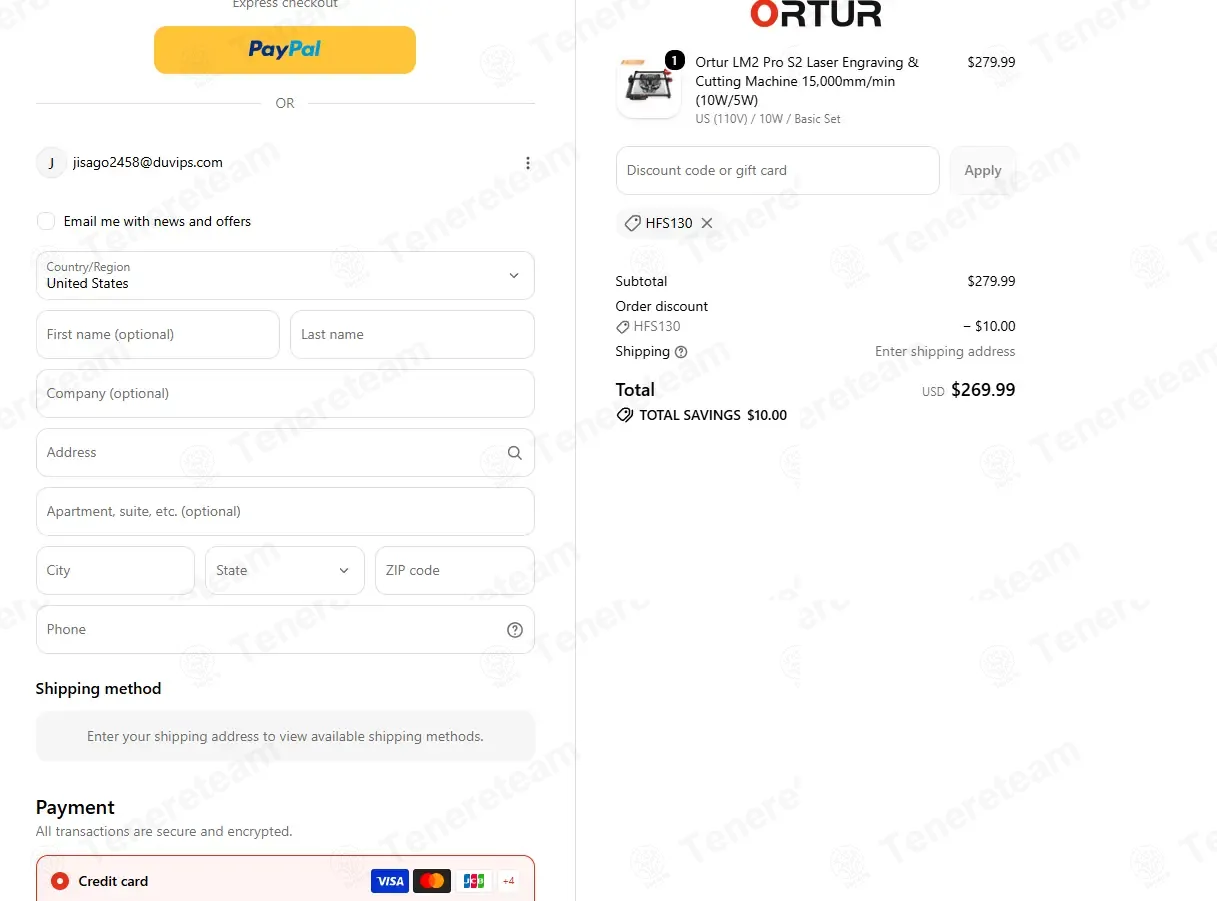Click the Apply discount button
1217x901 pixels.
pos(983,170)
